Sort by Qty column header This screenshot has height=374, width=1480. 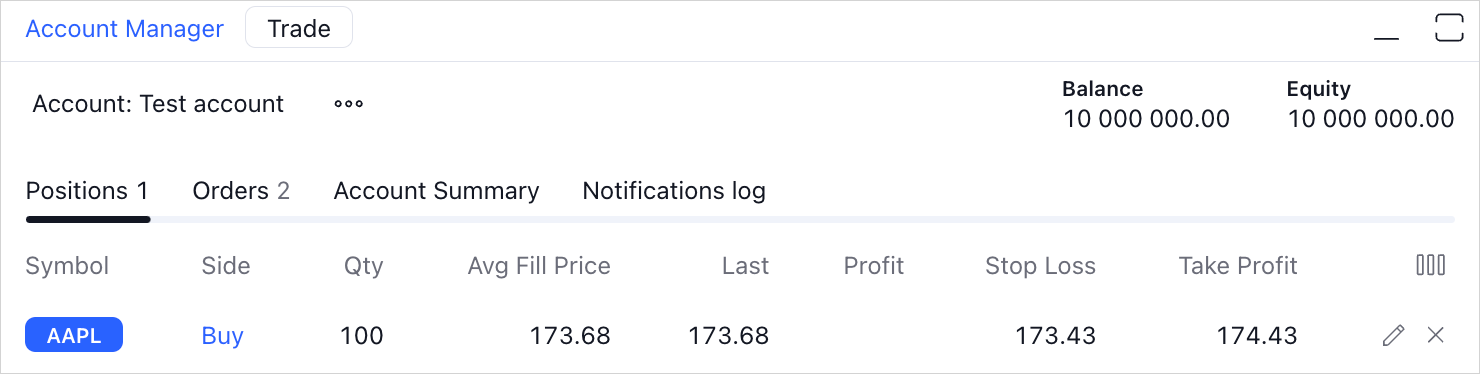364,266
